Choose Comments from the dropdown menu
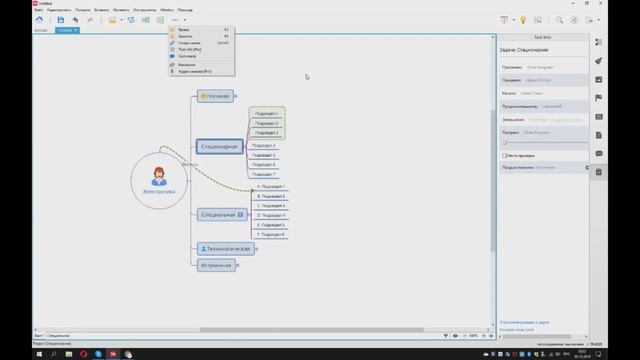Viewport: 640px width, 360px height. [x=202, y=56]
